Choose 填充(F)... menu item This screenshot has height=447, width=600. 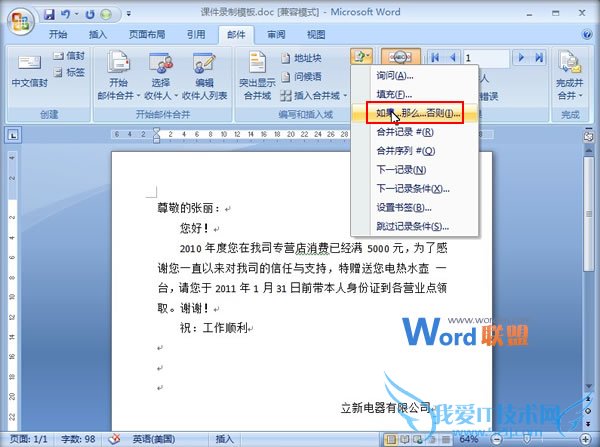coord(415,94)
